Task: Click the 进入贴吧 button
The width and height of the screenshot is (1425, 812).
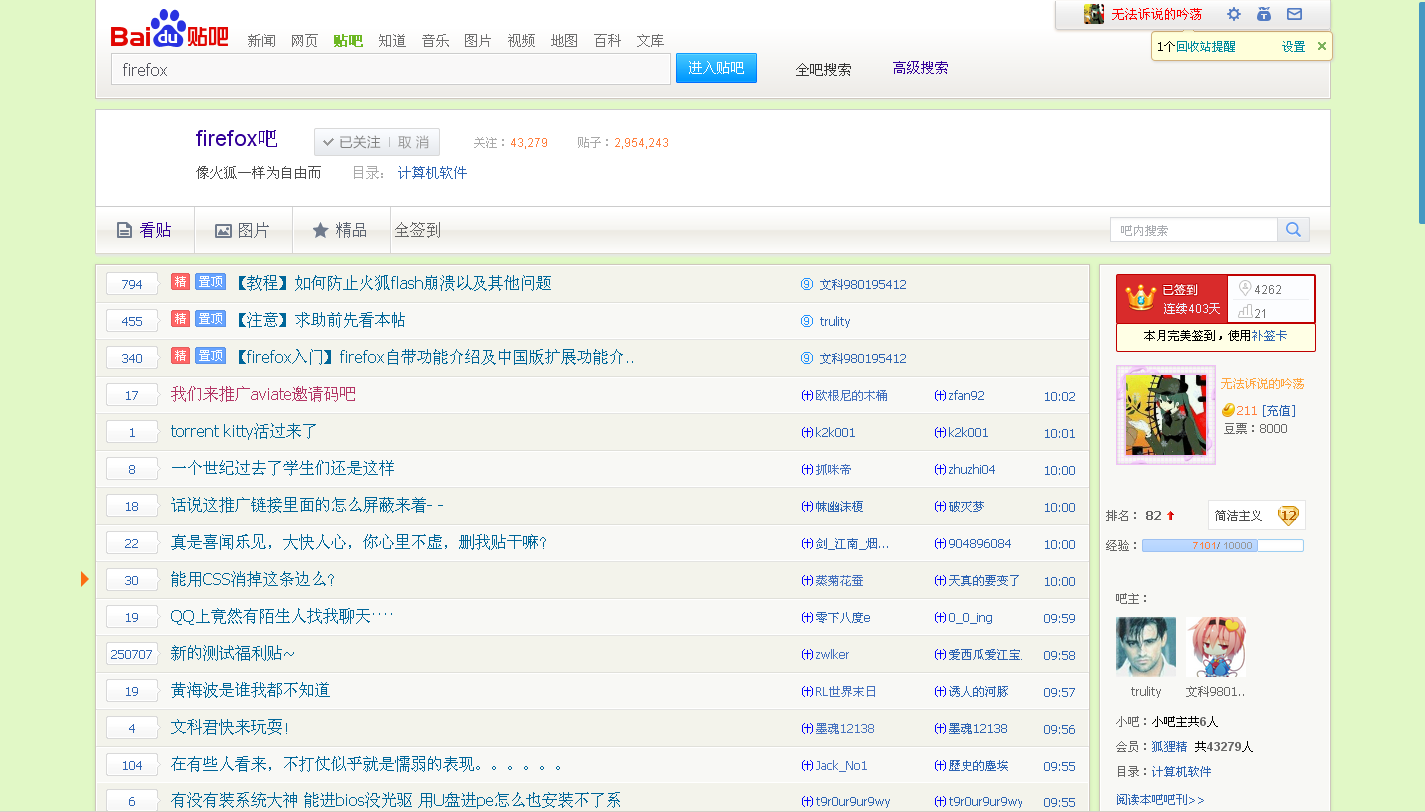Action: tap(716, 68)
